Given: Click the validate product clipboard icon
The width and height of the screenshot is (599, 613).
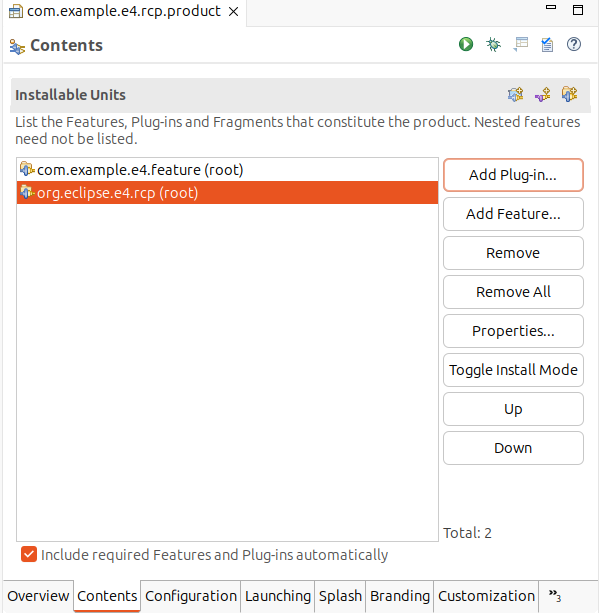Looking at the screenshot, I should (547, 45).
